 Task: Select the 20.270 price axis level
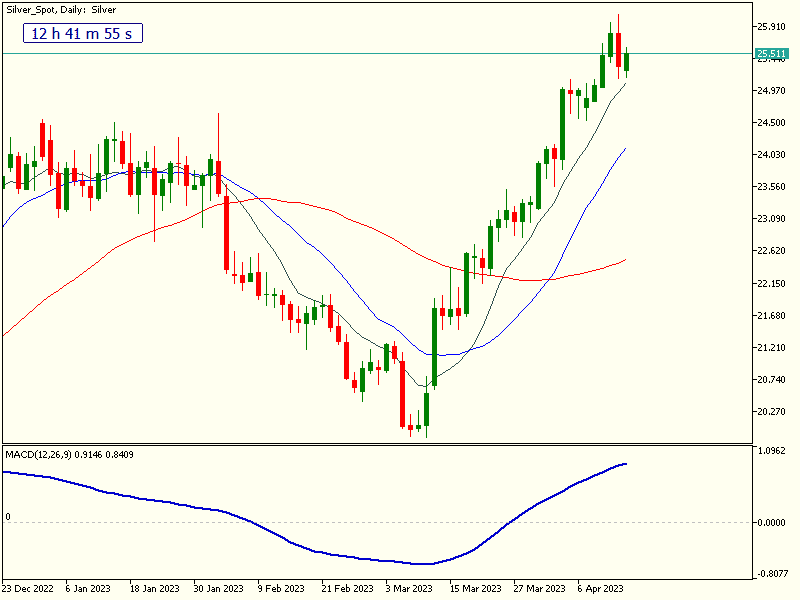click(x=771, y=412)
